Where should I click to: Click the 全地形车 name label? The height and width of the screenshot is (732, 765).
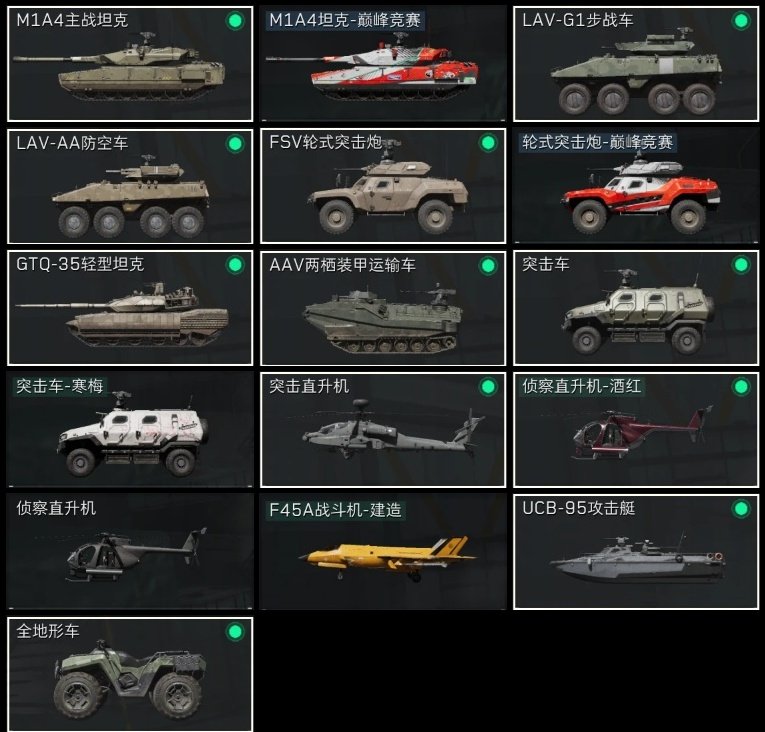(48, 631)
